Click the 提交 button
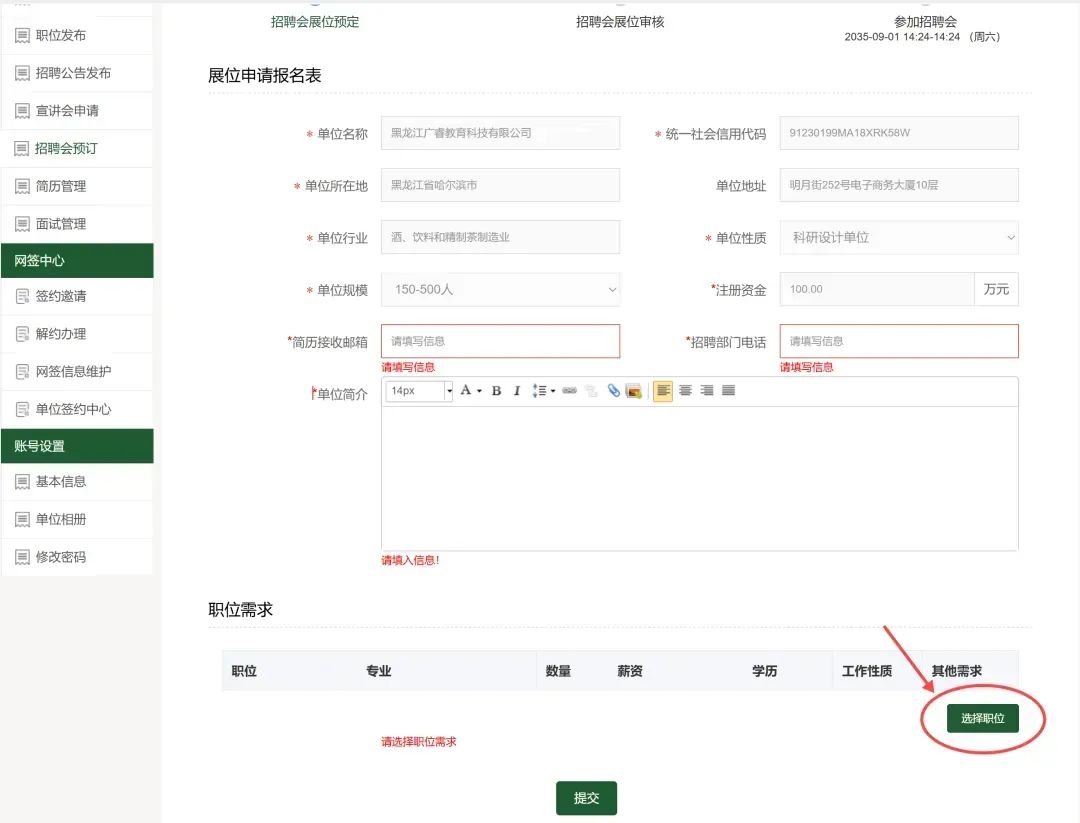Screen dimensions: 1080x823 click(x=586, y=798)
